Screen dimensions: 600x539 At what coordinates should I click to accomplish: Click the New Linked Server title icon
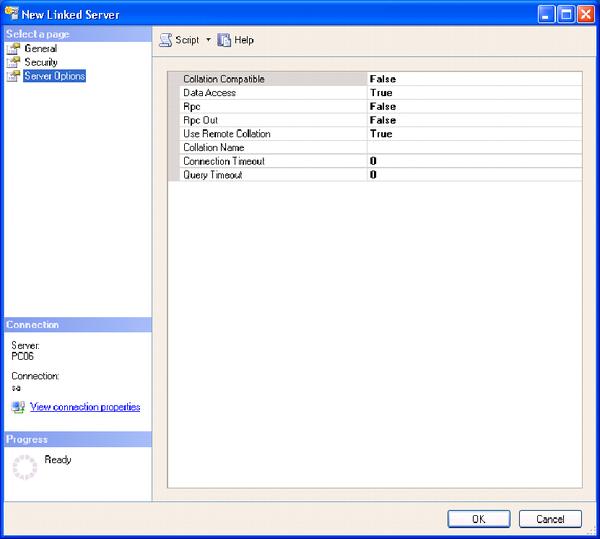pyautogui.click(x=14, y=14)
